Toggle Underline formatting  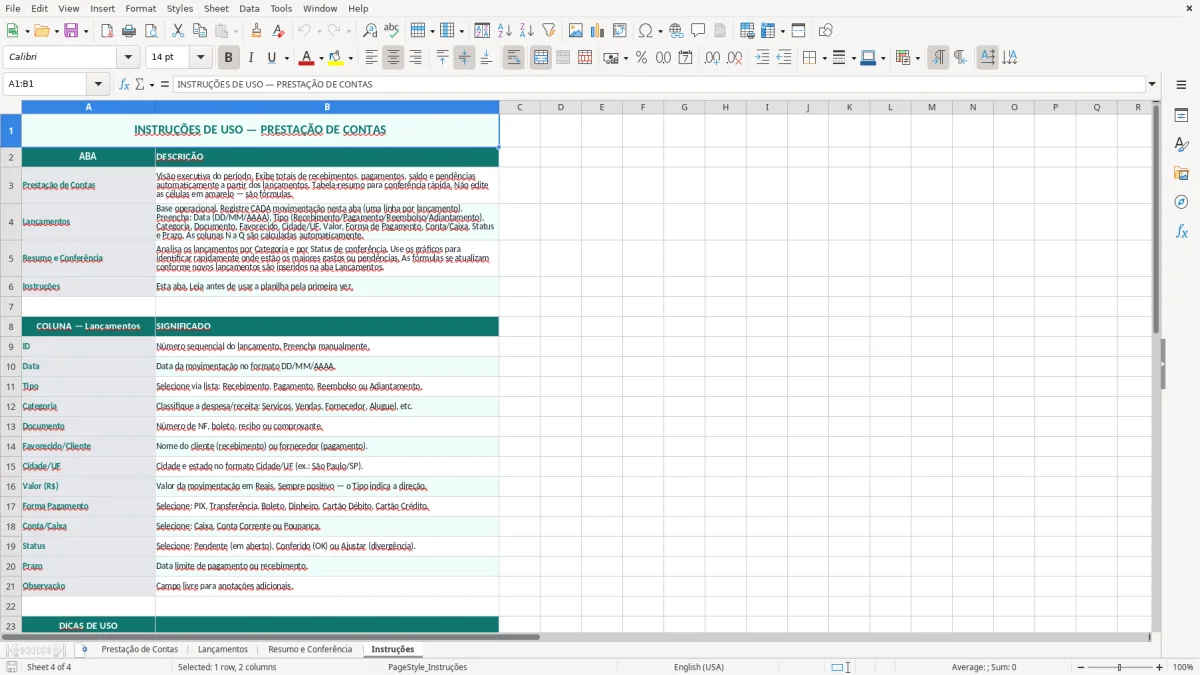point(271,58)
